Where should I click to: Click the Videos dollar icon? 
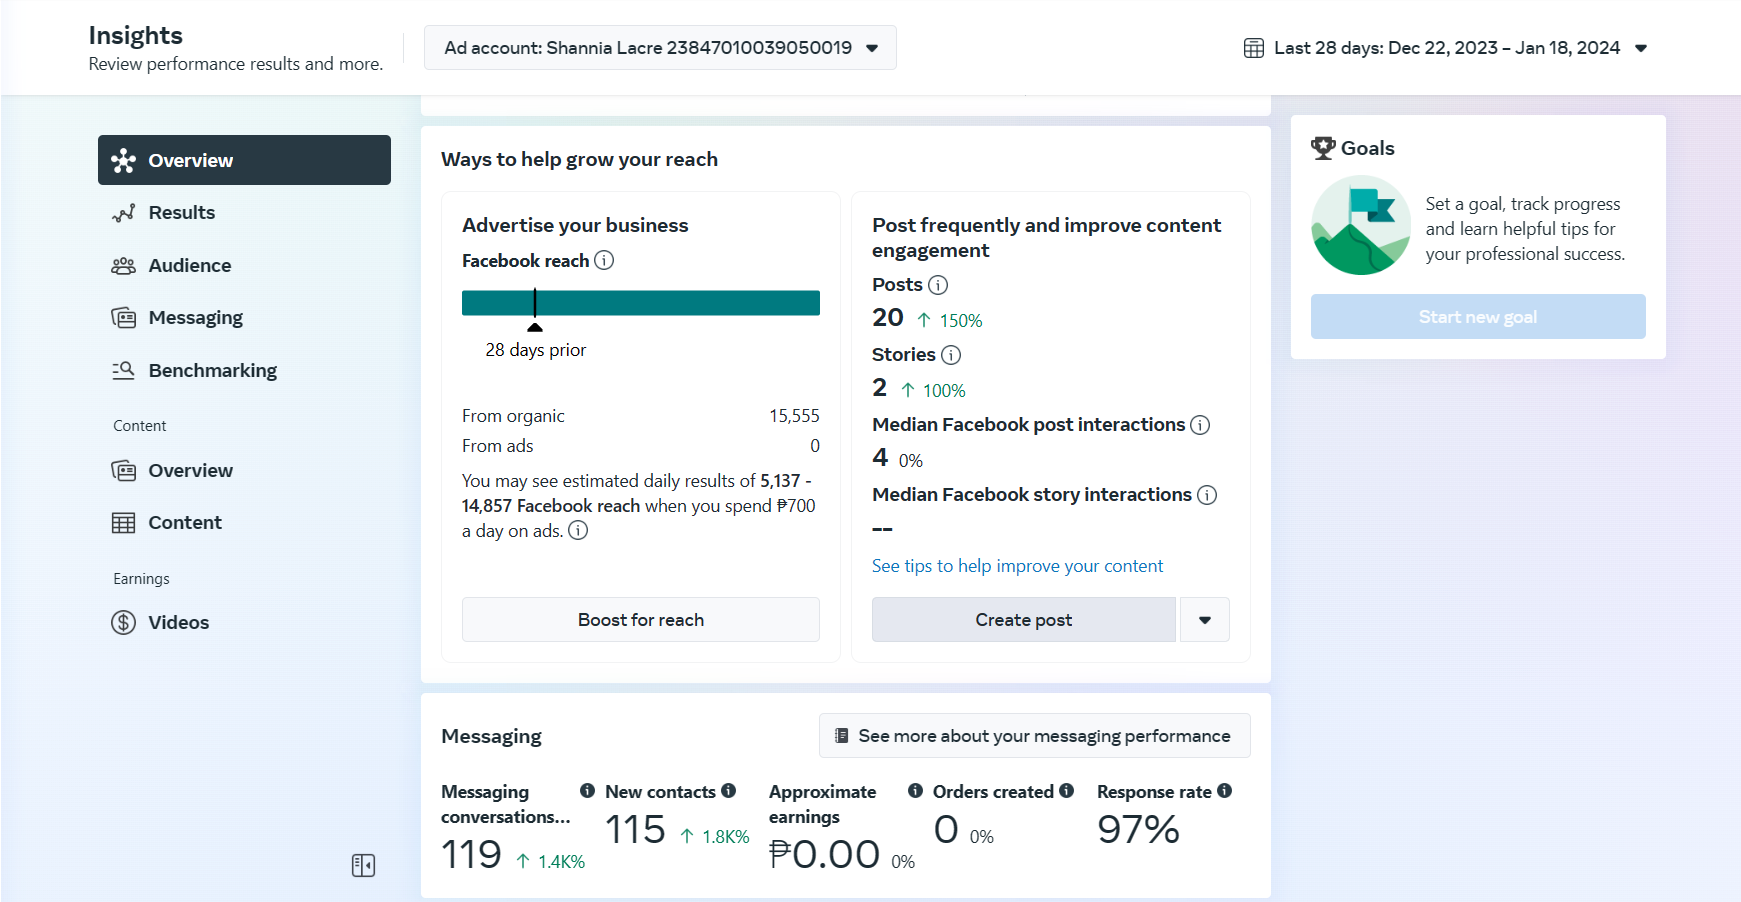pyautogui.click(x=123, y=623)
